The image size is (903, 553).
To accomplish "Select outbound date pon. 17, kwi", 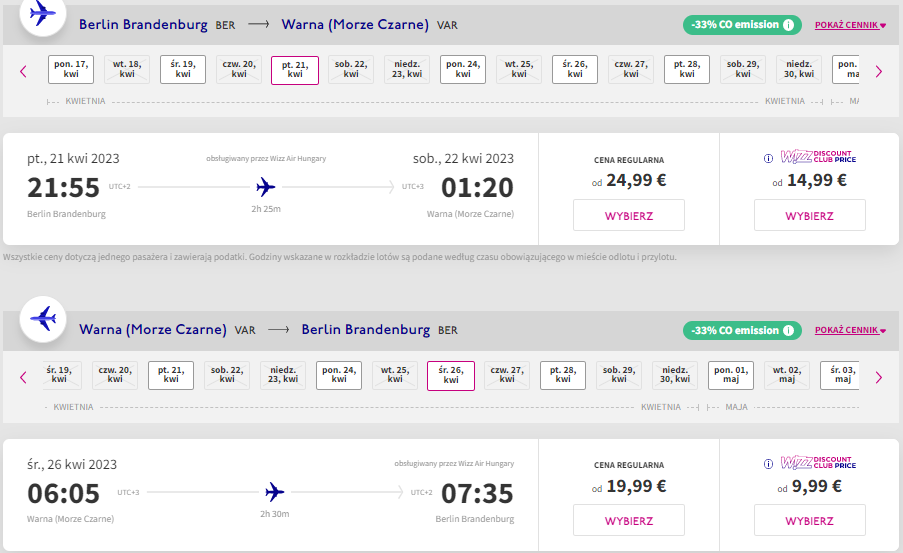I will [x=71, y=70].
